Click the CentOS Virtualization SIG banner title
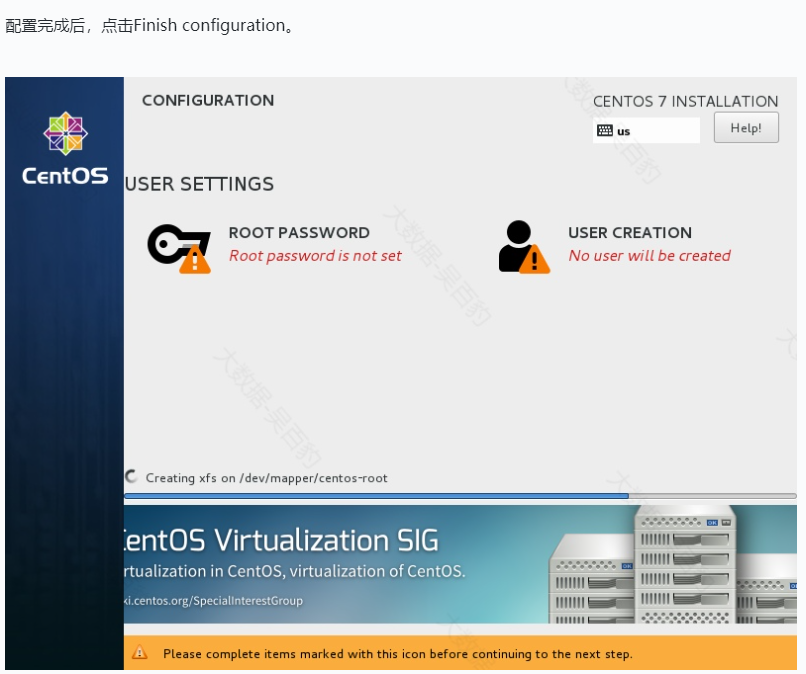The width and height of the screenshot is (806, 674). (281, 540)
